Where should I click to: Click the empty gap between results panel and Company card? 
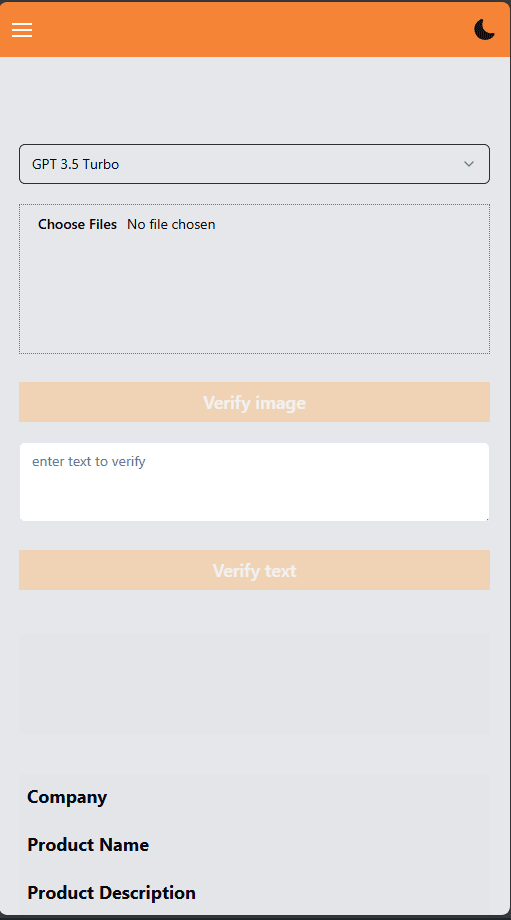pos(254,755)
